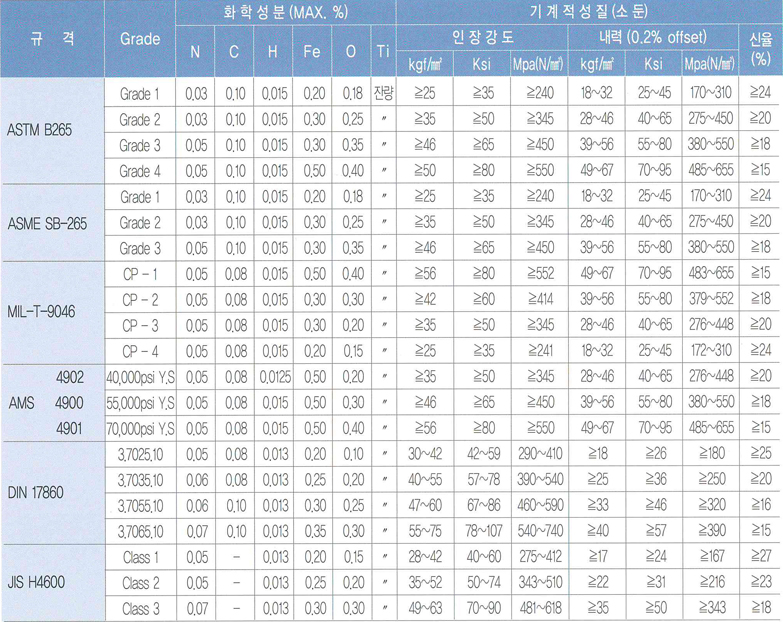Select the AMS standard label

21,403
